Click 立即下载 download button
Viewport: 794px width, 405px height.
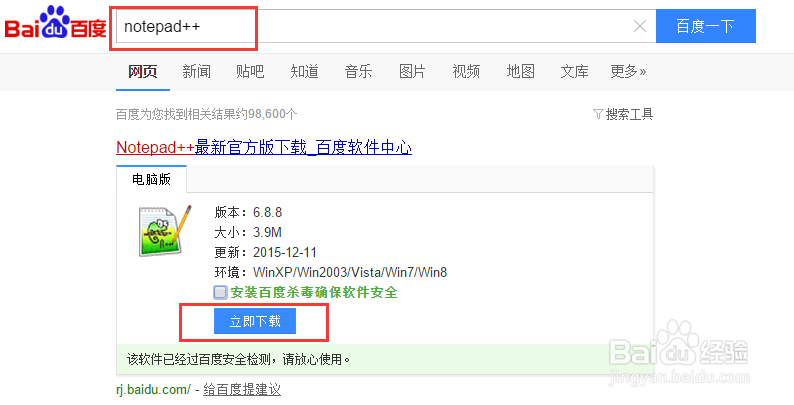pyautogui.click(x=255, y=321)
